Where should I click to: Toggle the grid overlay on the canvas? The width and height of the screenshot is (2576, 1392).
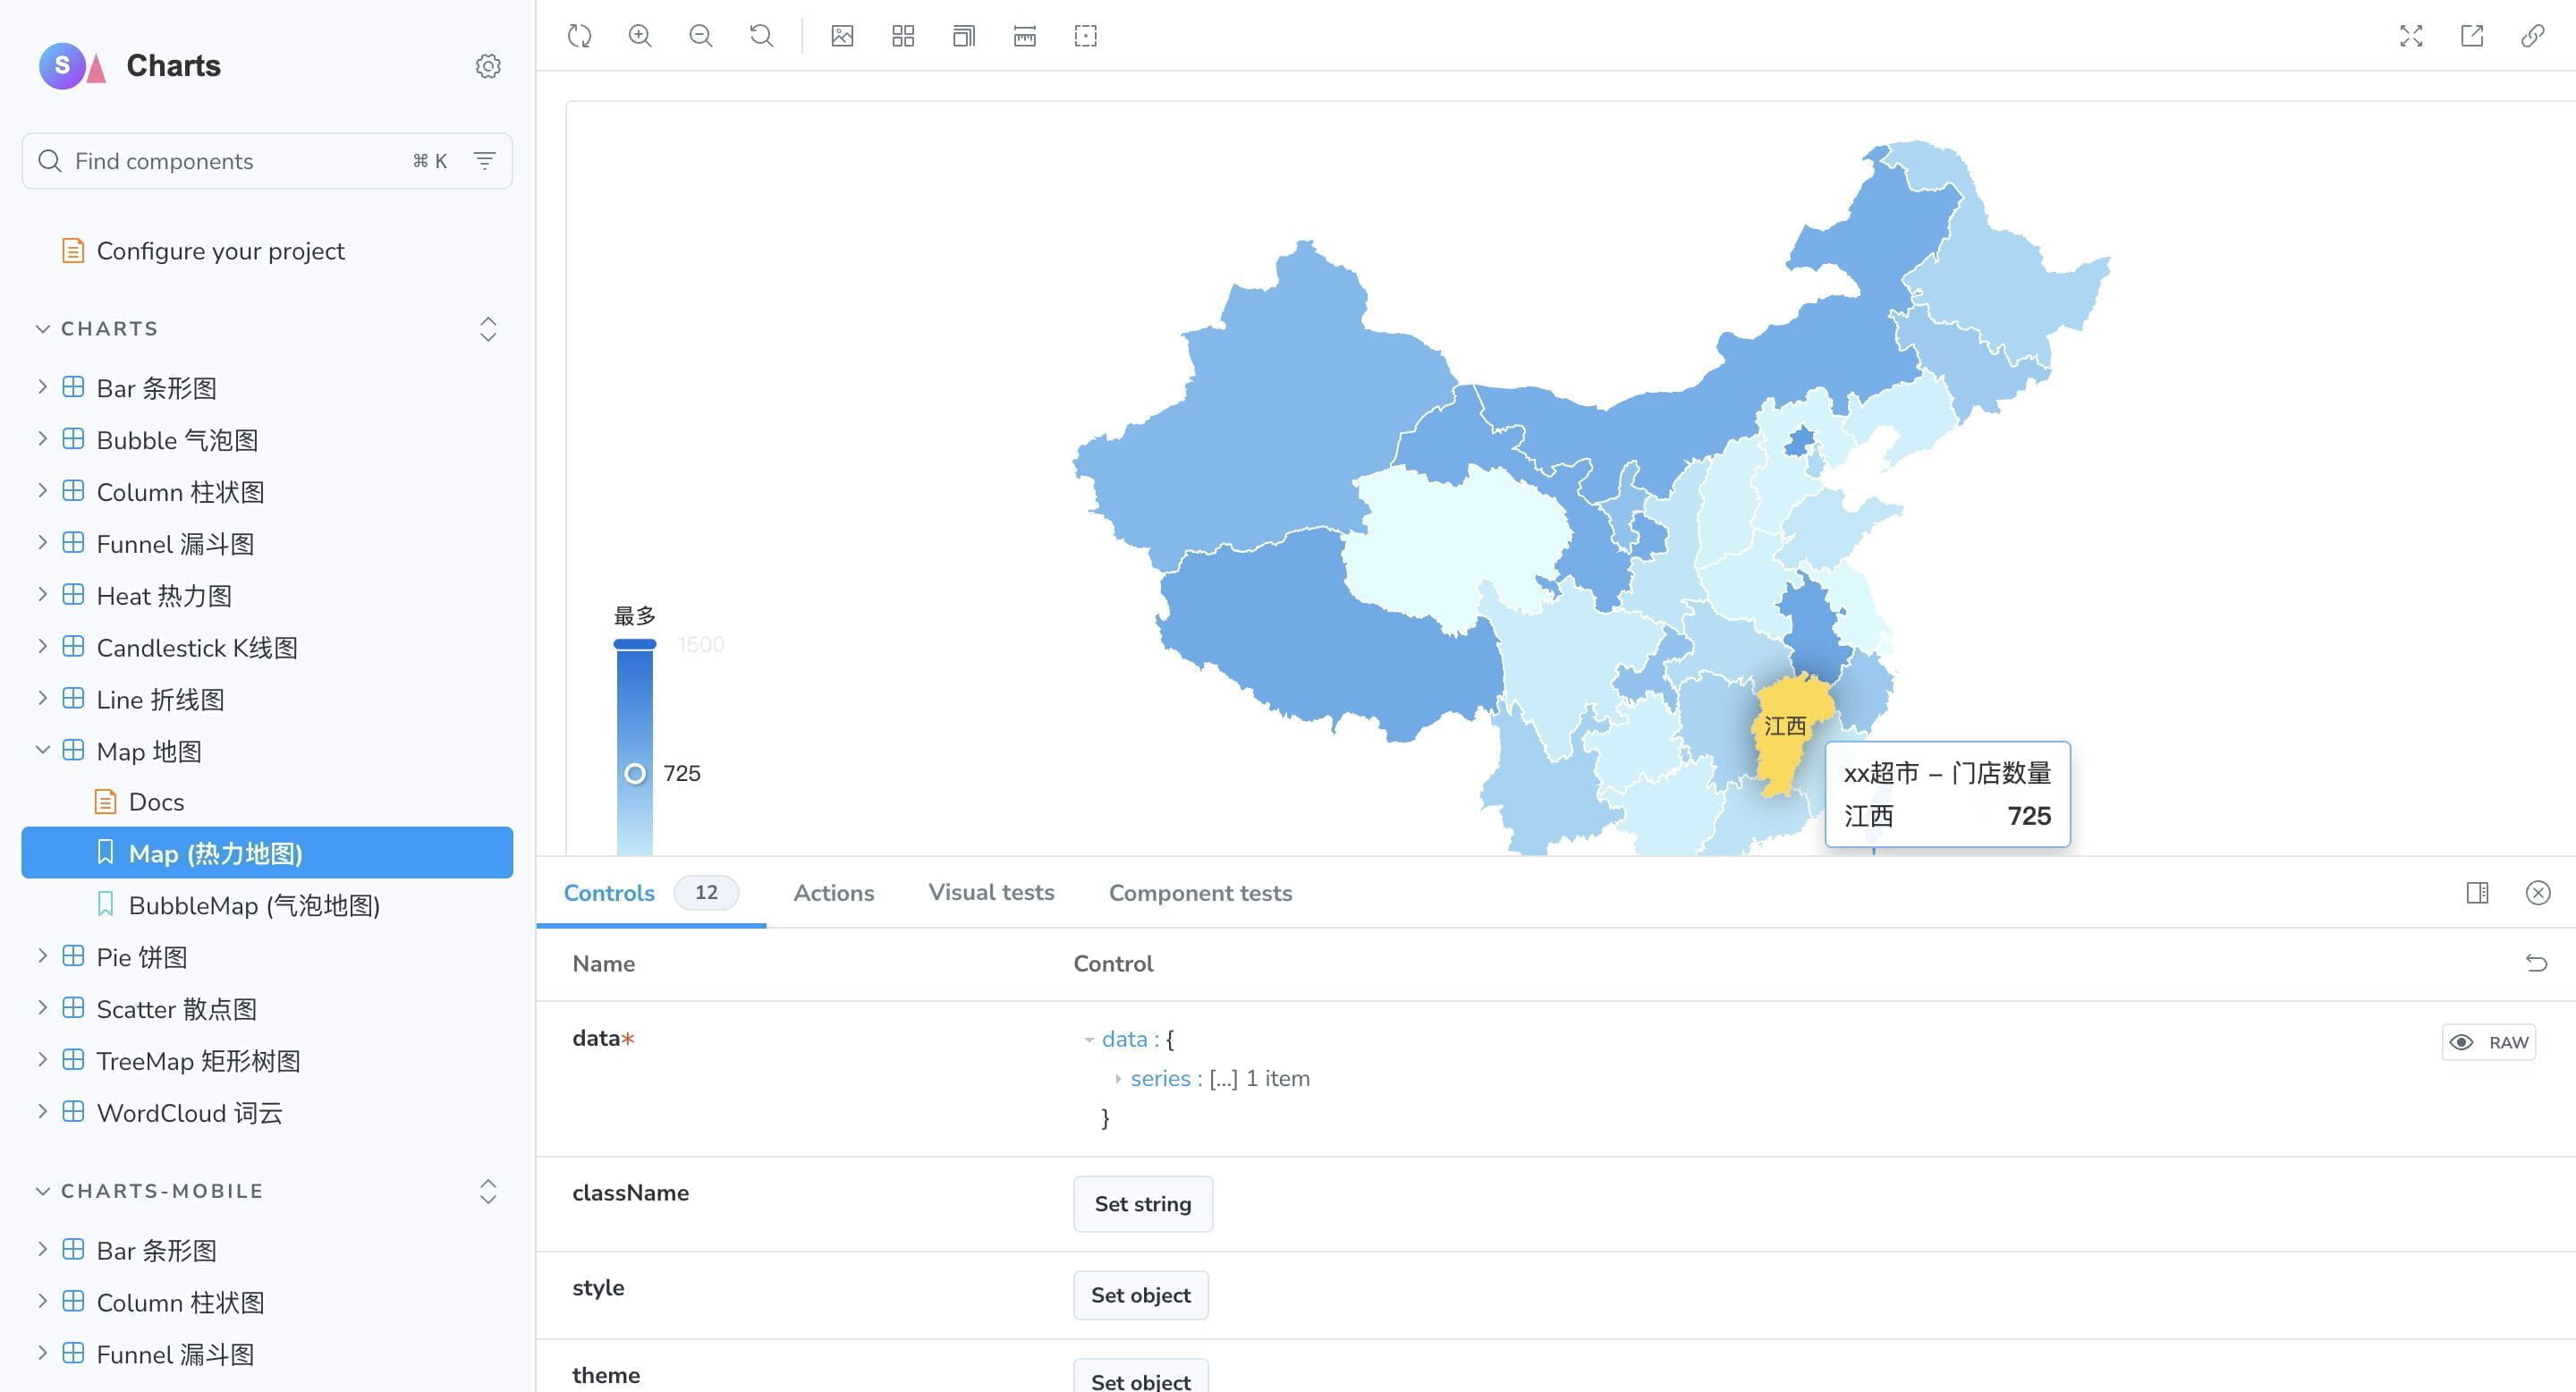(x=903, y=35)
